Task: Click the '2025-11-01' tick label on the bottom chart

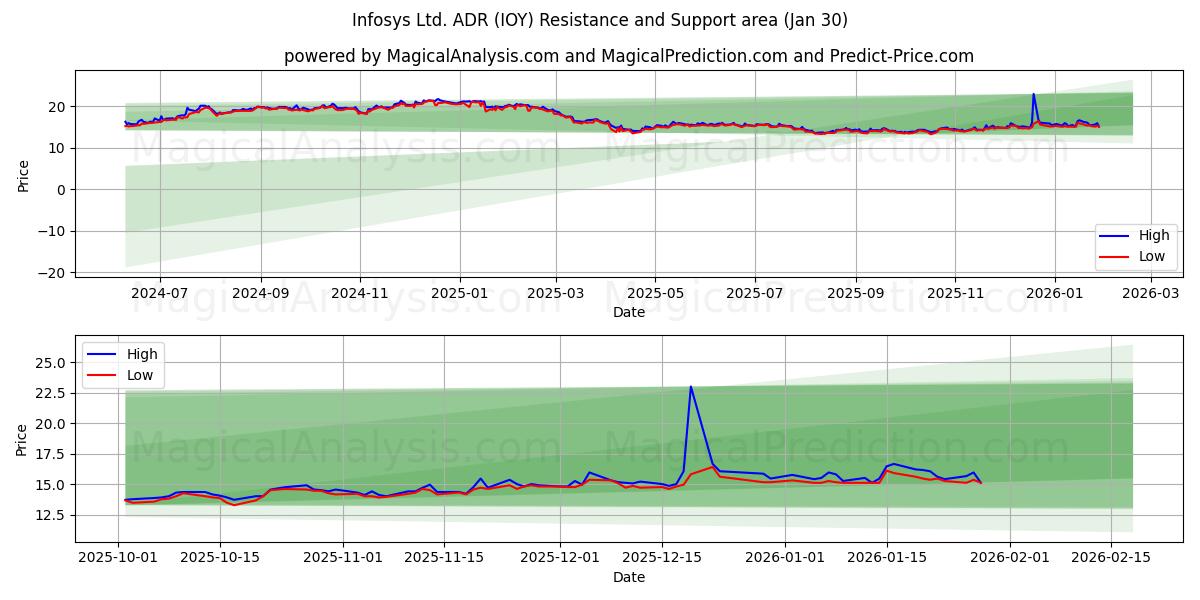Action: click(343, 558)
